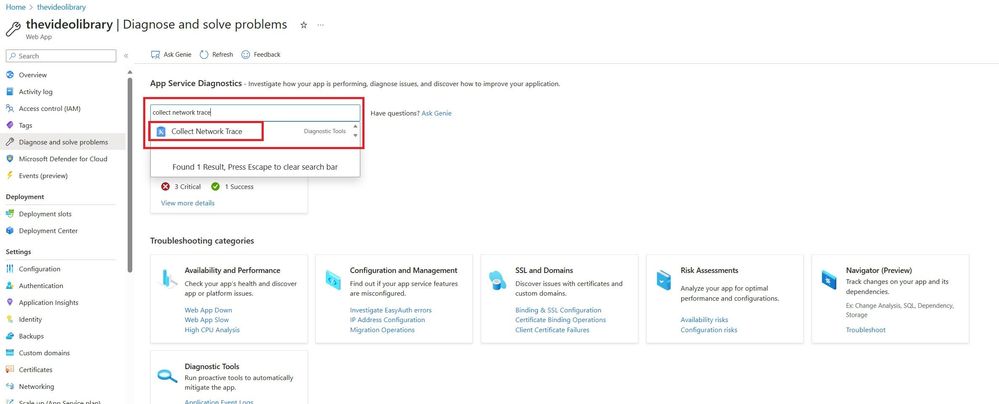The width and height of the screenshot is (999, 404).
Task: Click the Identity key icon
Action: click(10, 319)
